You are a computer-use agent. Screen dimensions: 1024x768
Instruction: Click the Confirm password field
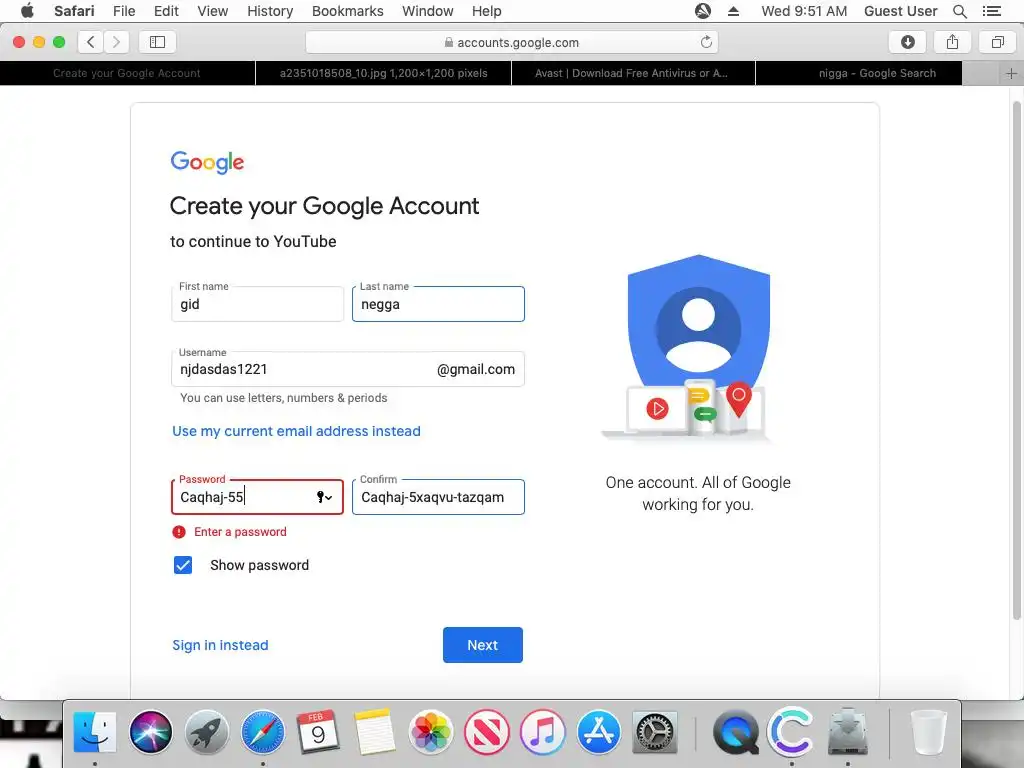(438, 497)
